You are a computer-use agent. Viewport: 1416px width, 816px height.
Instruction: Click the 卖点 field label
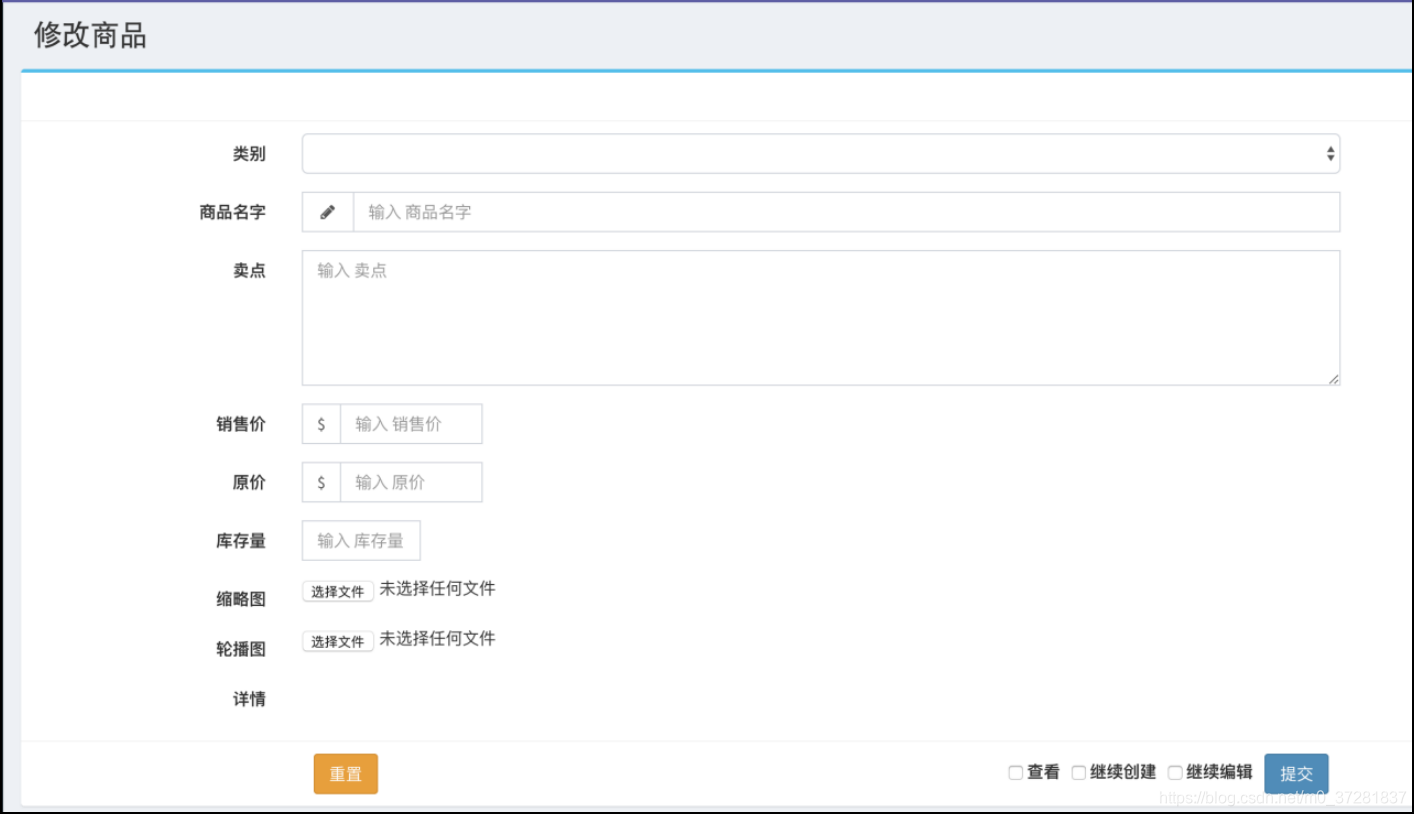(x=249, y=270)
